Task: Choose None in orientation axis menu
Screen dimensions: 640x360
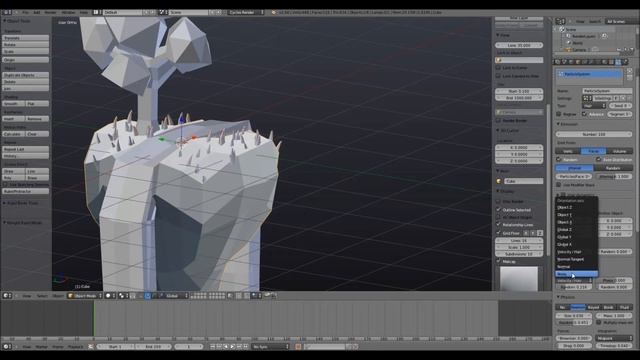Action: (576, 274)
